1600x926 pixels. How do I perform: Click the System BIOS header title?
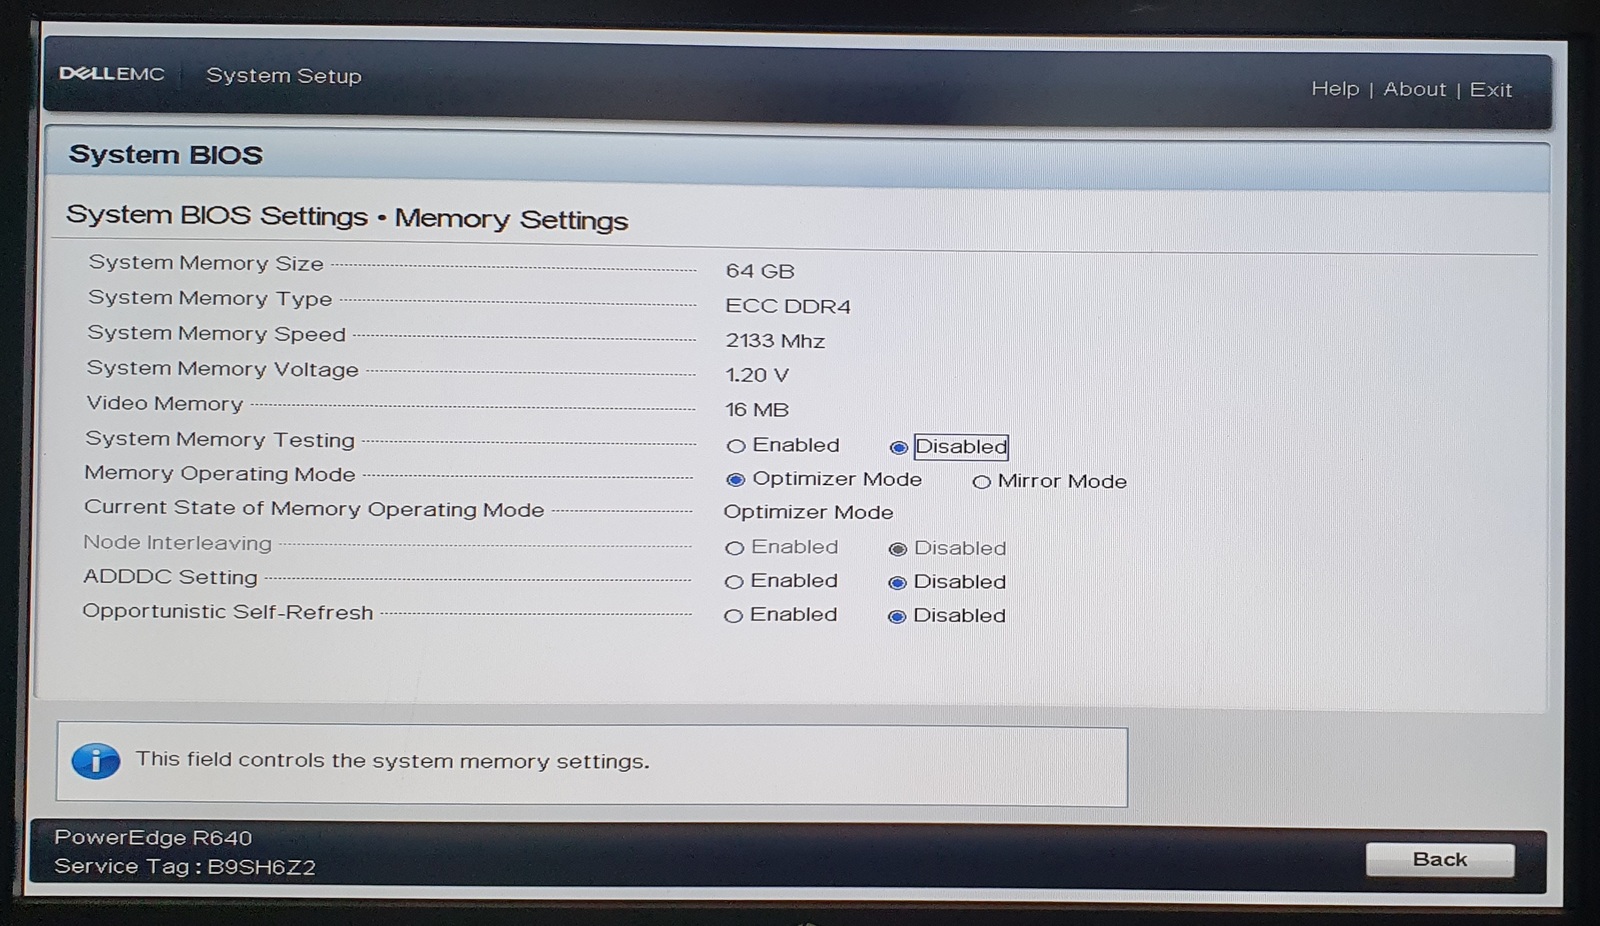166,155
